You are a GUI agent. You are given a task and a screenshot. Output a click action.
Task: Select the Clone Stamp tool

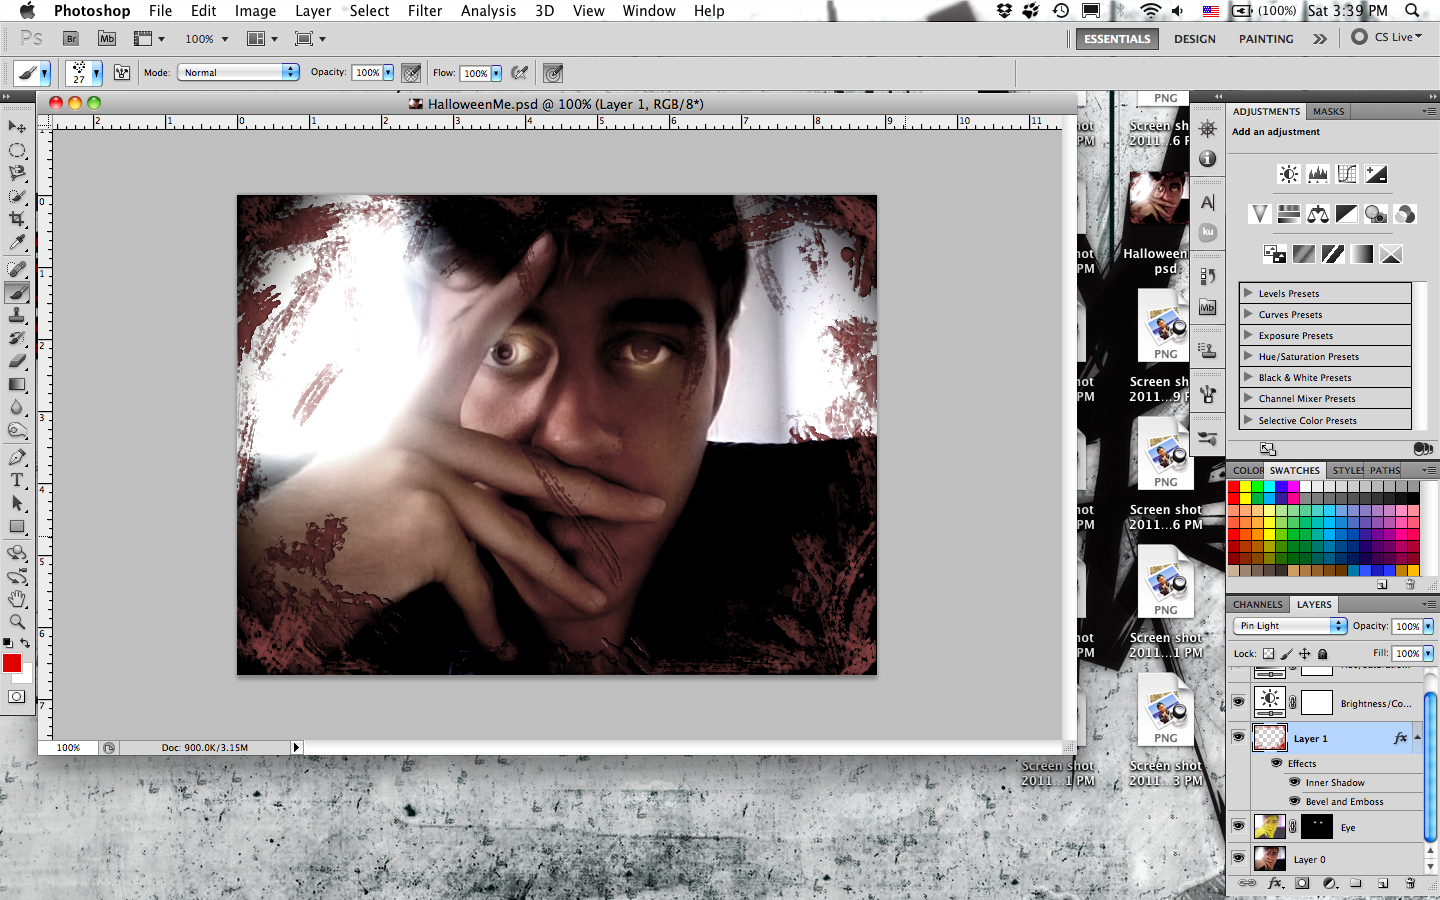[x=17, y=315]
